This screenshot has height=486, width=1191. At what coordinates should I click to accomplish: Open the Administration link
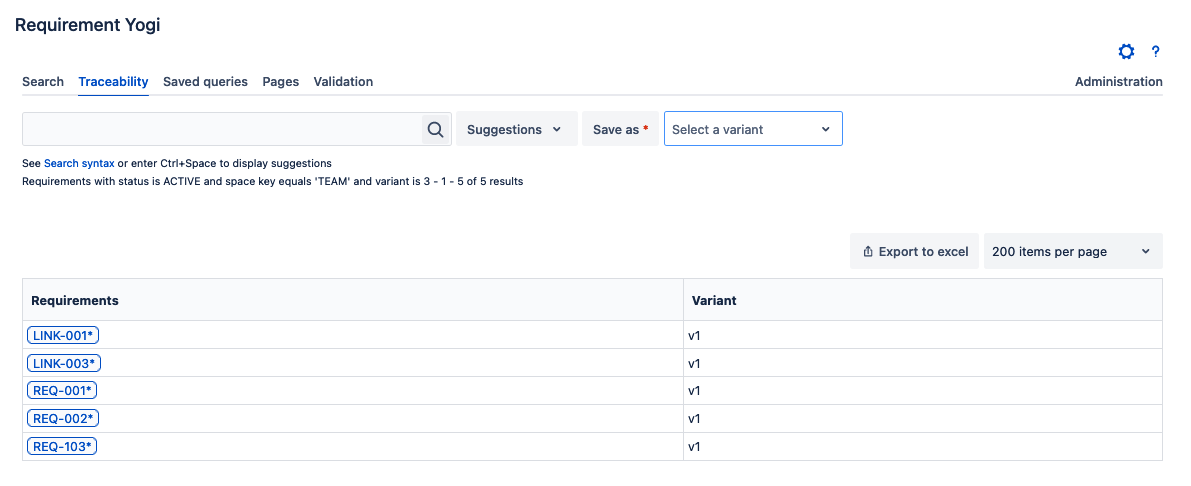click(x=1118, y=82)
